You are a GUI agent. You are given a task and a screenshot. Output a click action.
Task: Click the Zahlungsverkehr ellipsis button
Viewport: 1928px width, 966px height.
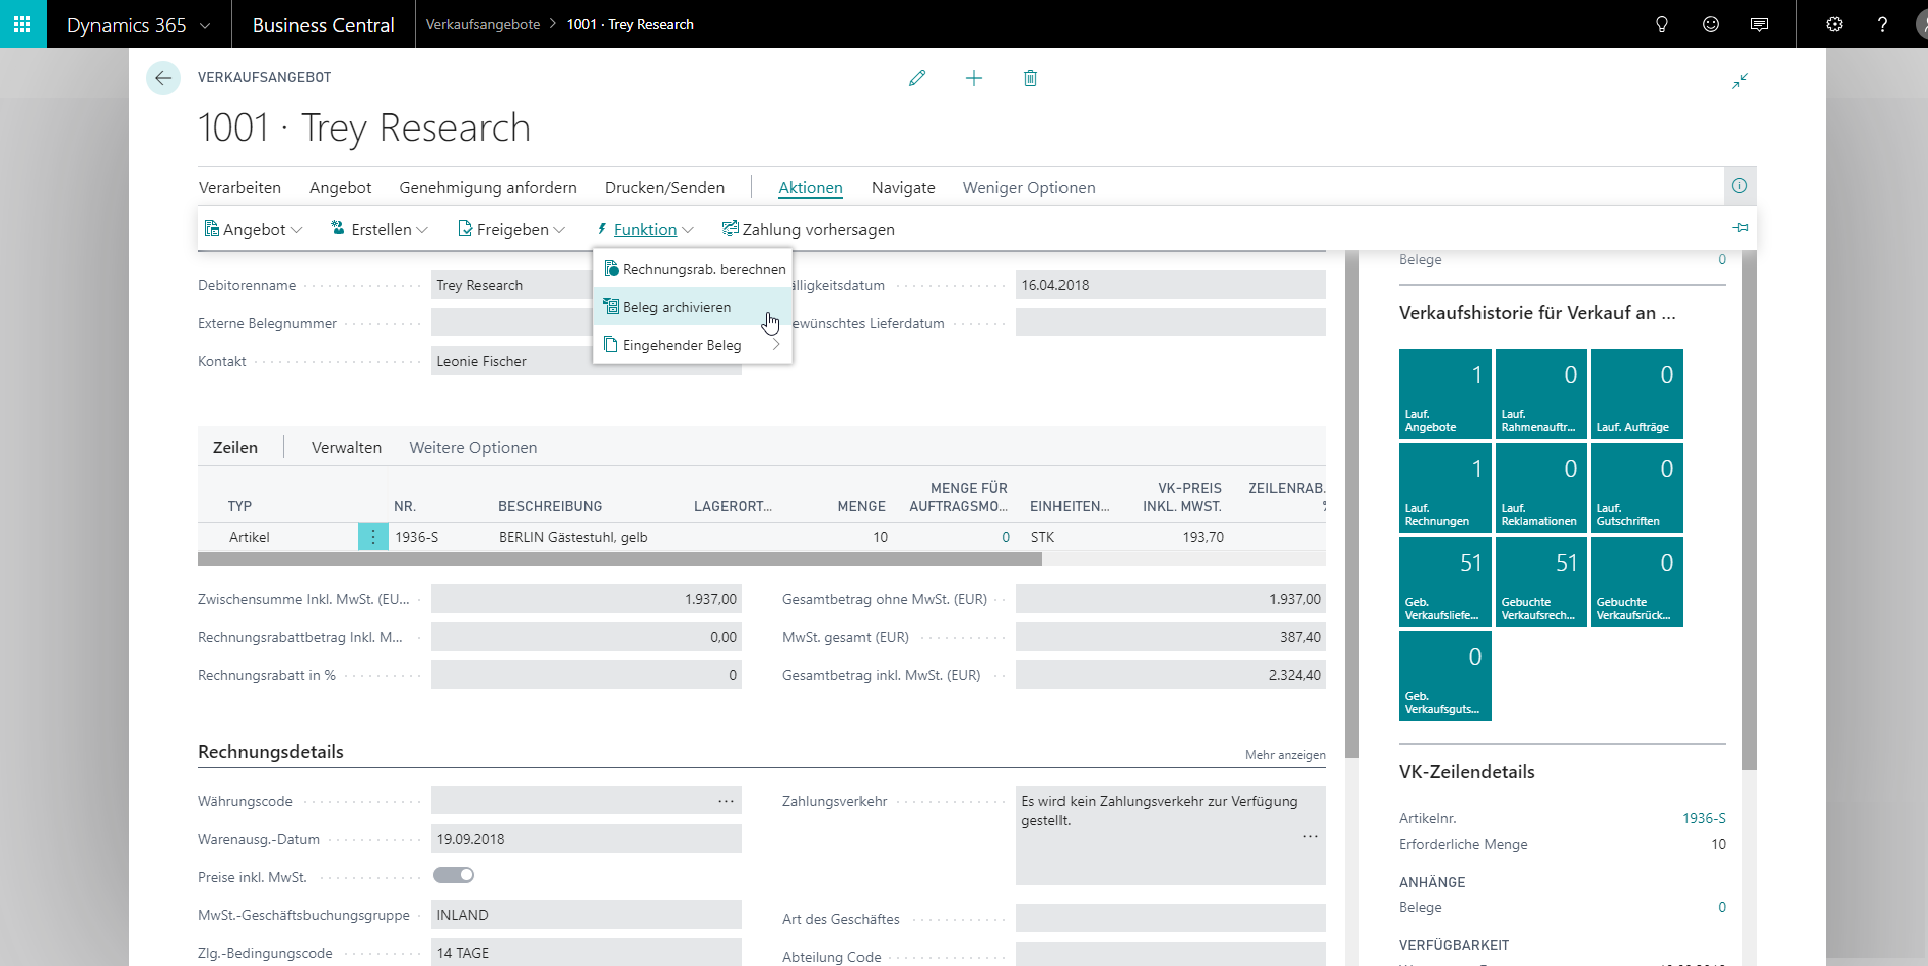[1310, 836]
